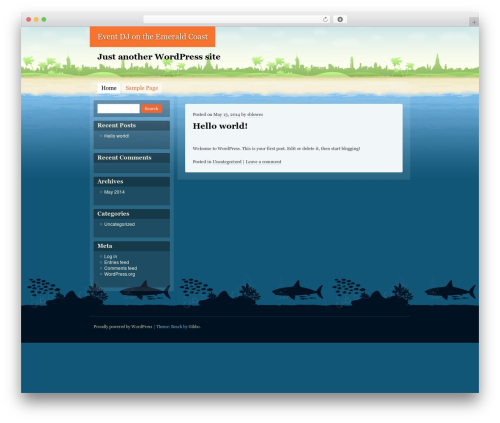Open the Event DJ on the Emerald Coast title

153,37
